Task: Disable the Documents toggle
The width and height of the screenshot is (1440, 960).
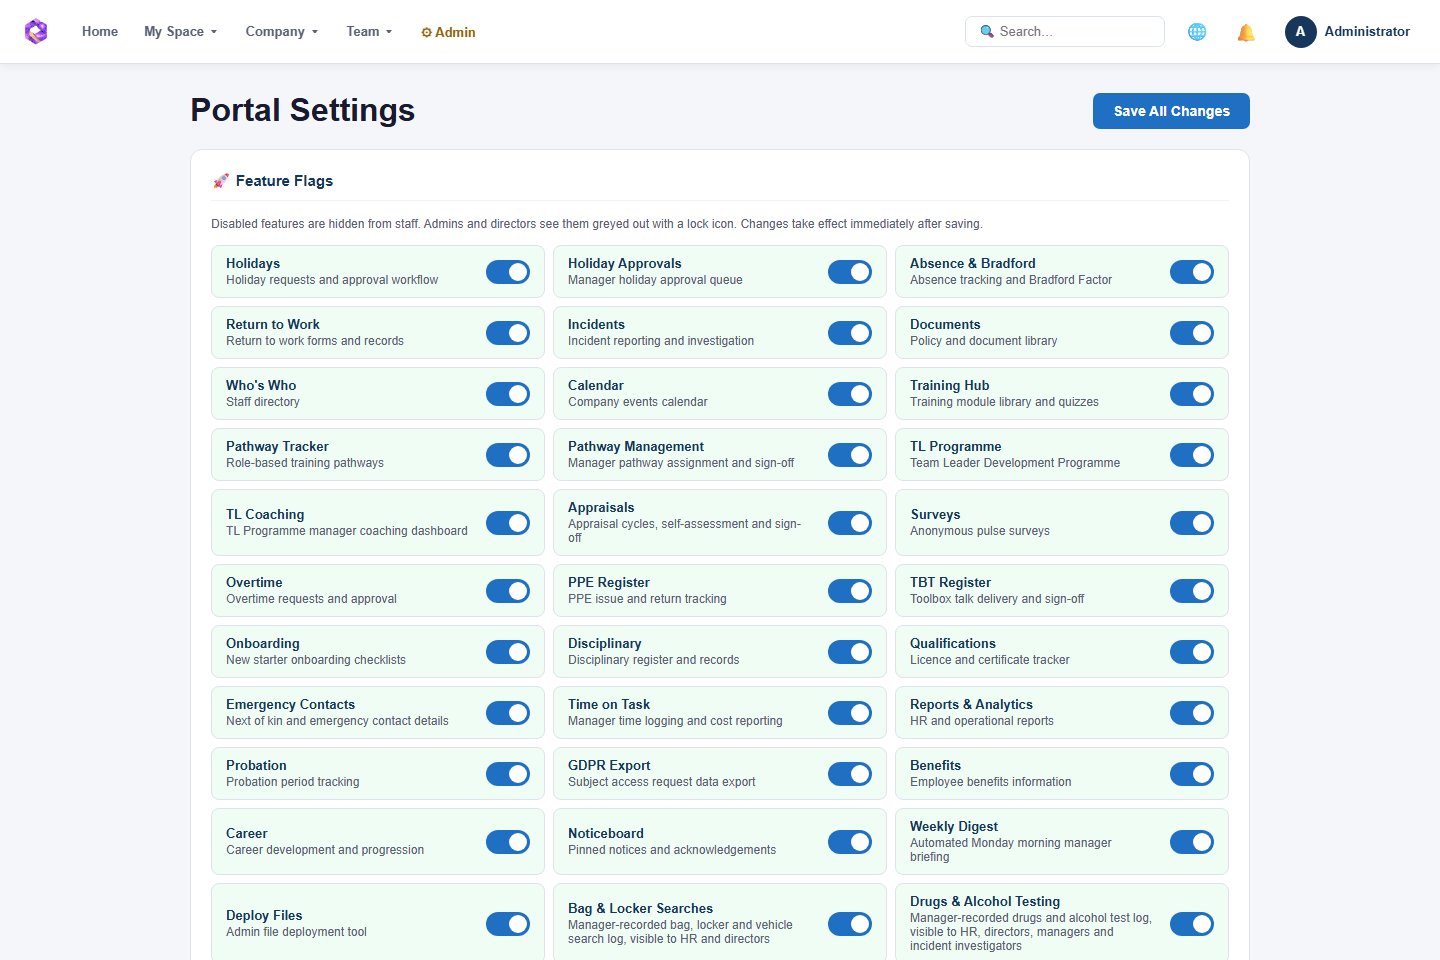Action: pos(1192,333)
